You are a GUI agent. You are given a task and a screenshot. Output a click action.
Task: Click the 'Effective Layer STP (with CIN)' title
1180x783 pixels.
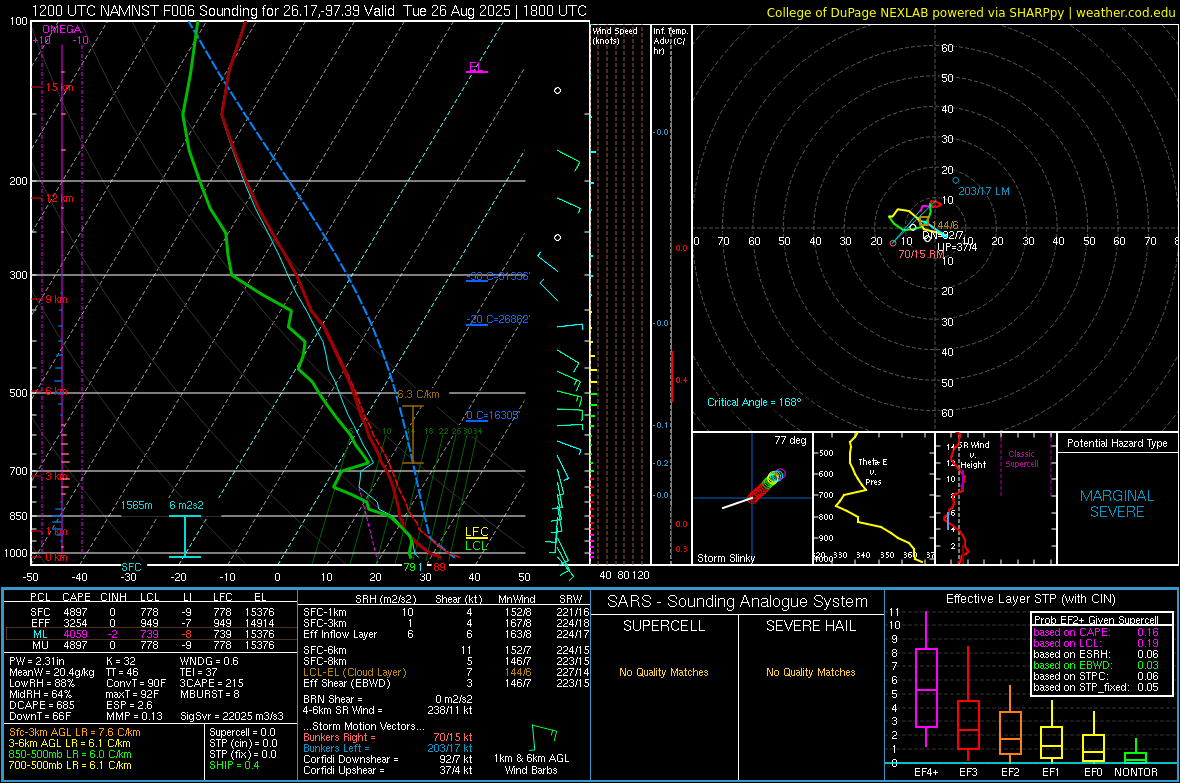[x=1030, y=599]
